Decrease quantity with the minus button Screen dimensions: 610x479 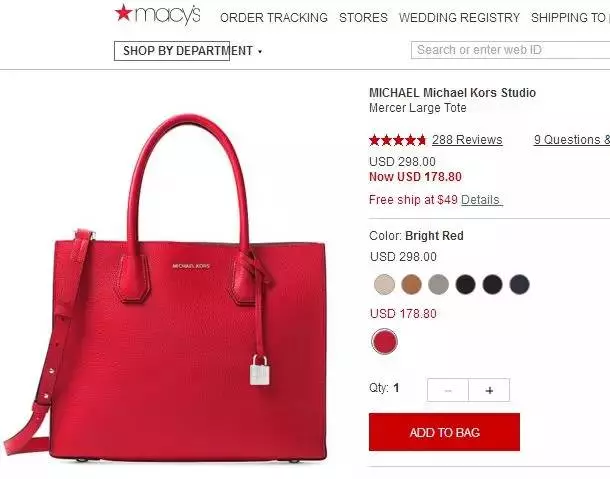pos(448,390)
